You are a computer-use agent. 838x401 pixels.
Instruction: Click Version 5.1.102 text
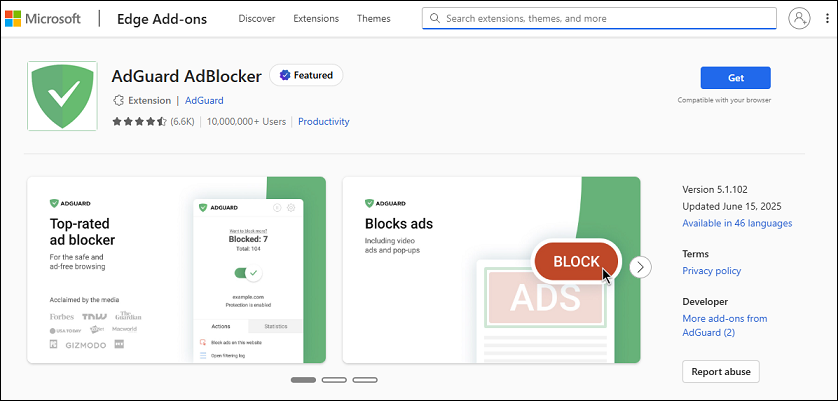(x=715, y=189)
